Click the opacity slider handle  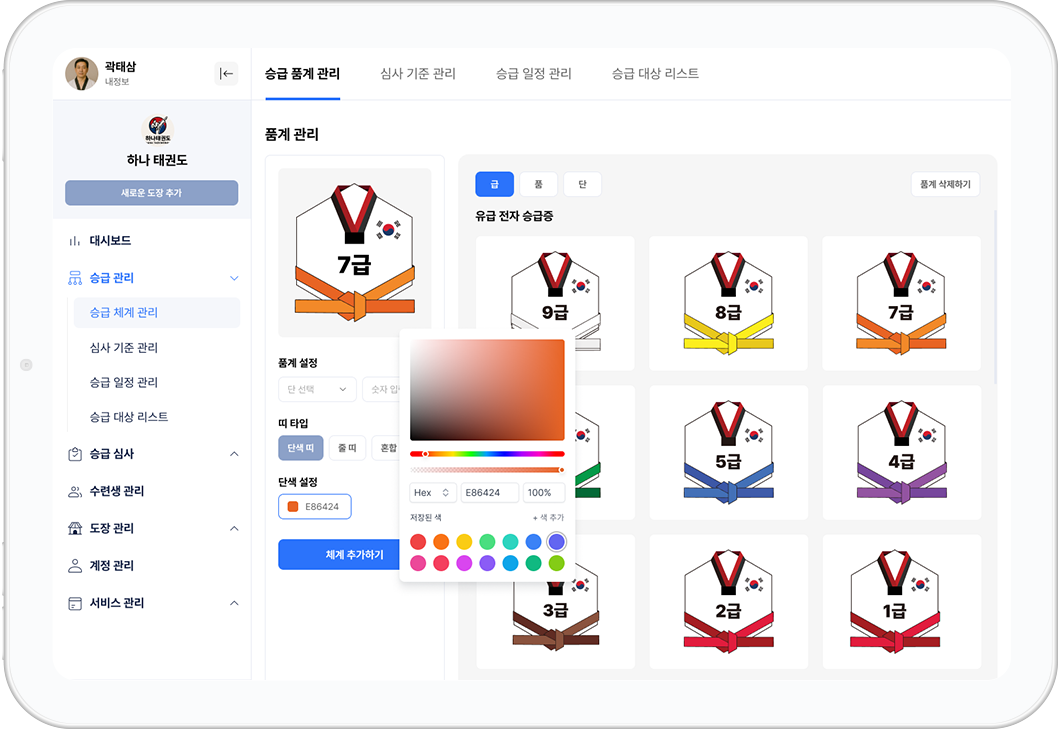(x=561, y=470)
